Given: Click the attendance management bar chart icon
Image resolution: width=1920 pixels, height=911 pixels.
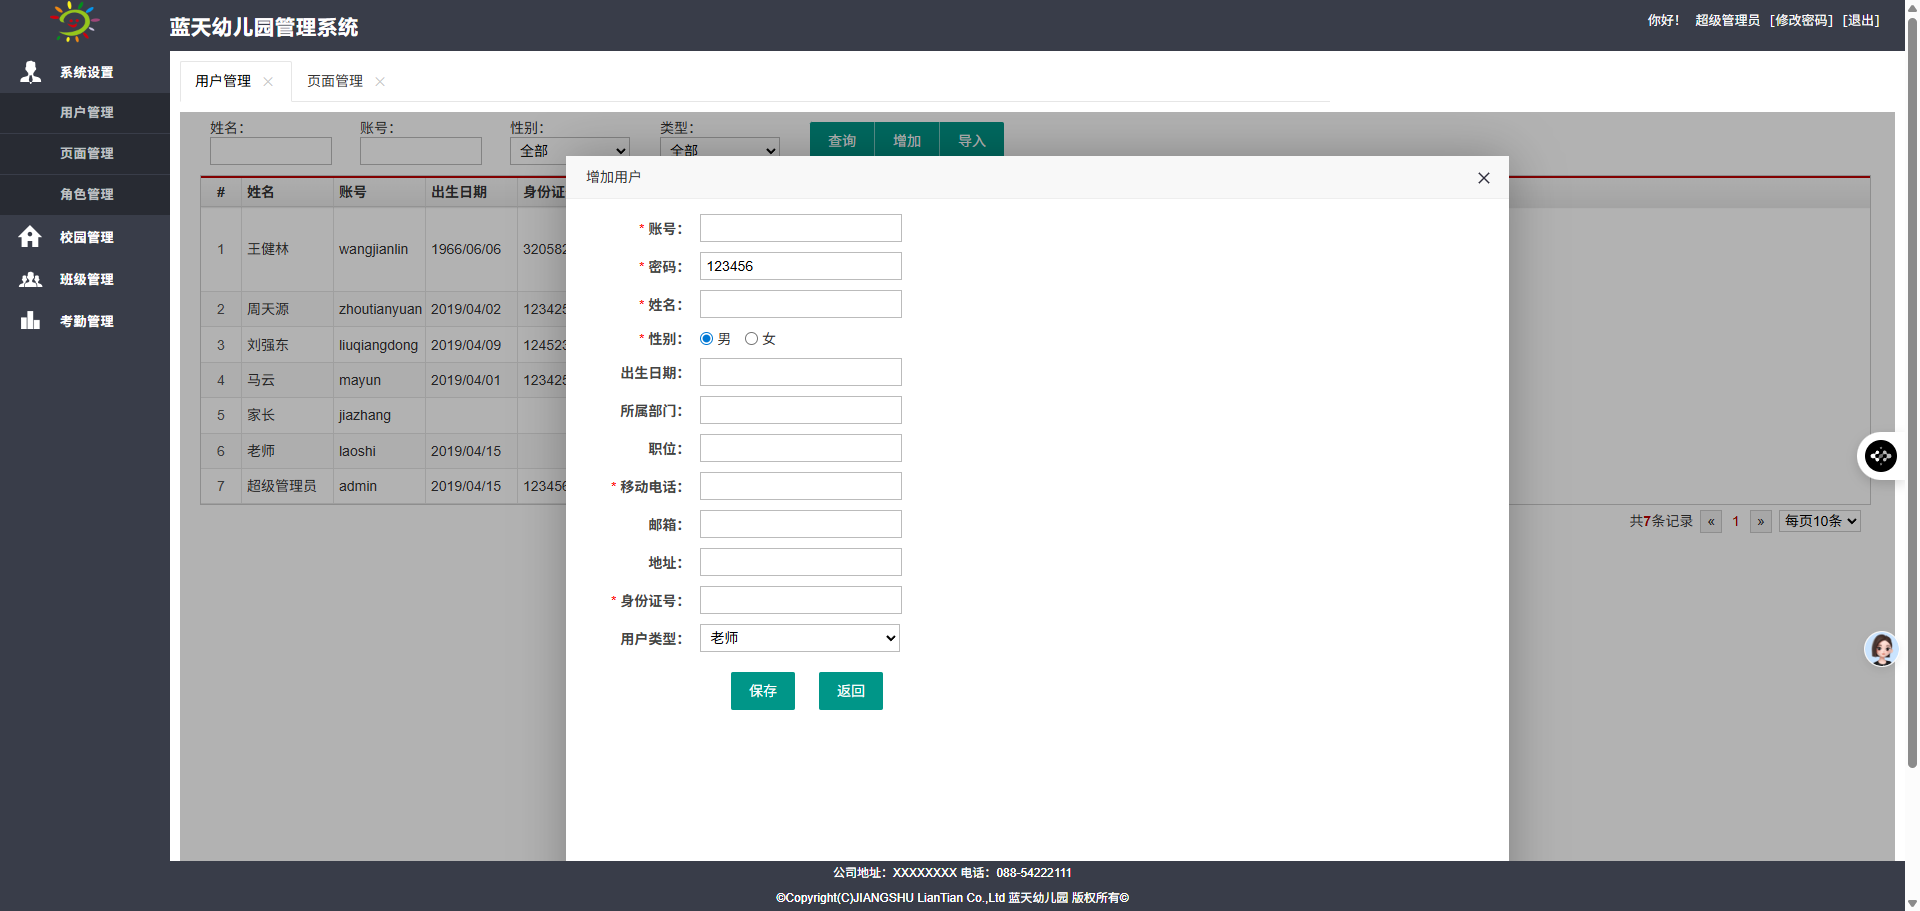Looking at the screenshot, I should click(30, 321).
